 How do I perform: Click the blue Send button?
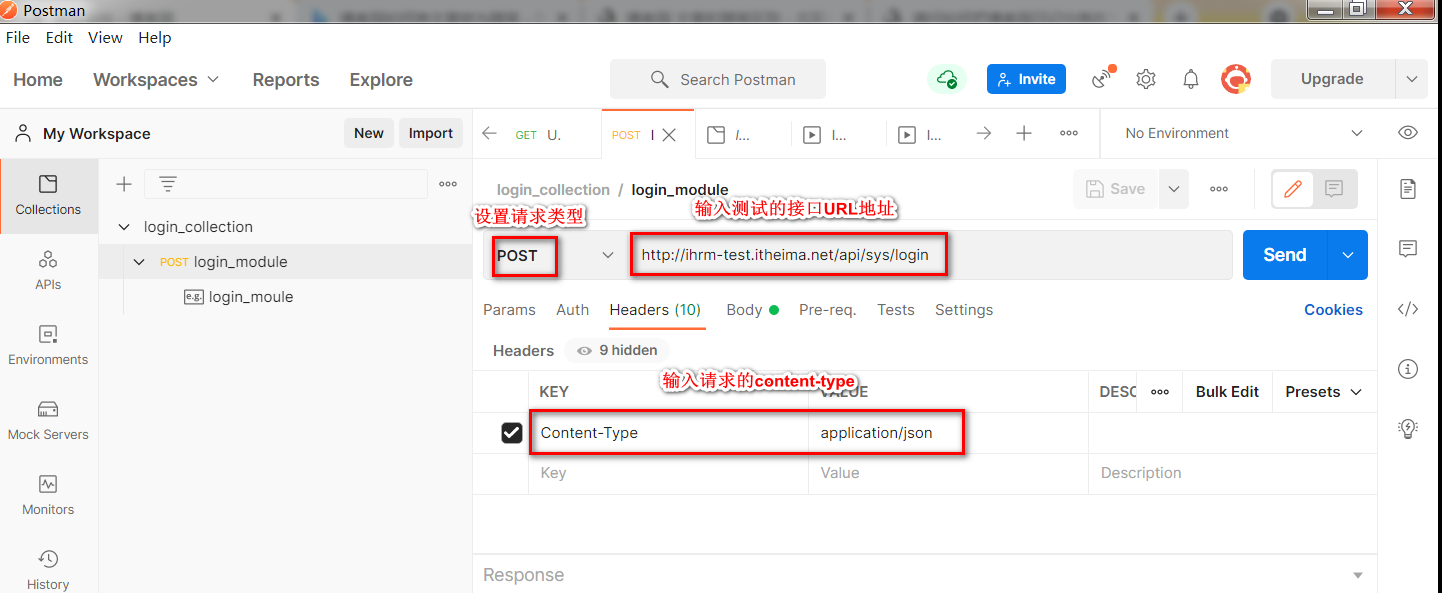(x=1285, y=255)
